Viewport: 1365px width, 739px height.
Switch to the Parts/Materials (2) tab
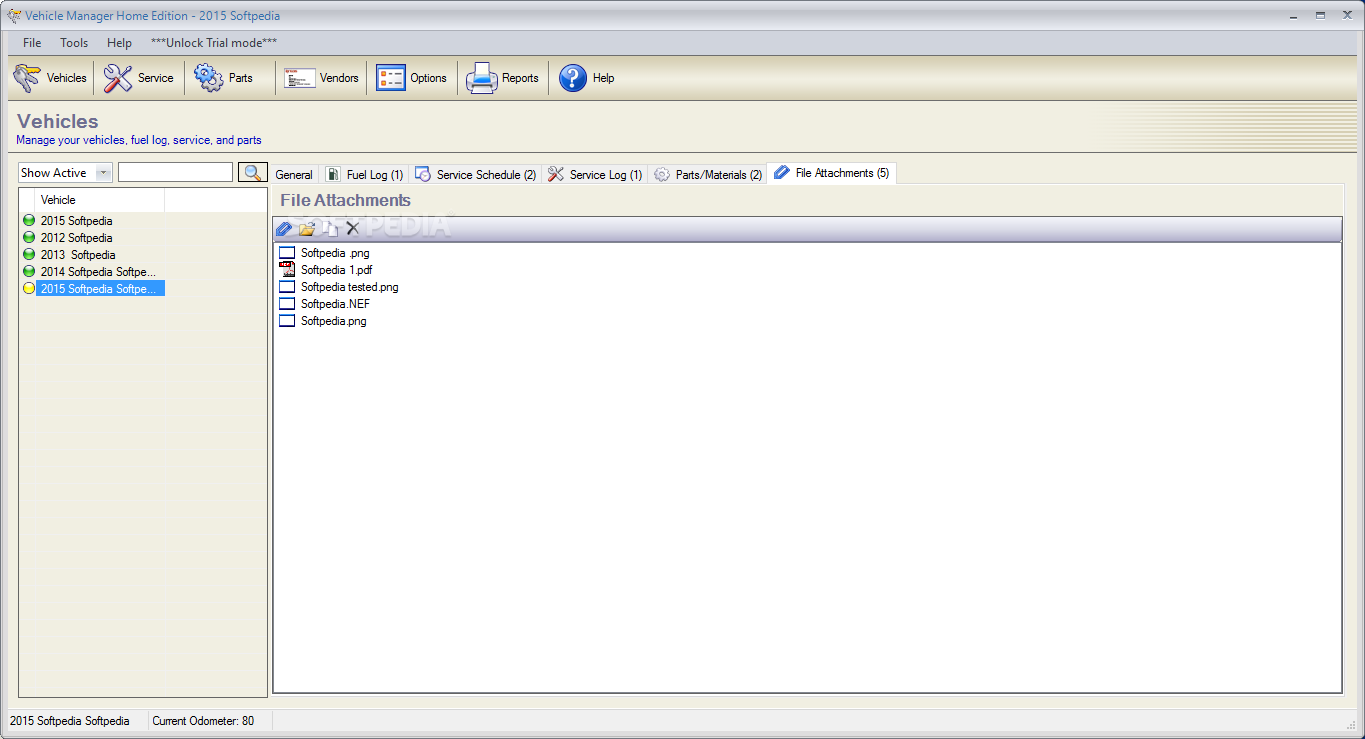tap(708, 175)
